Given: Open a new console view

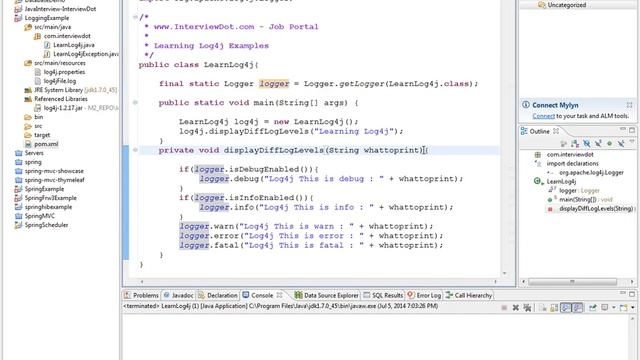Looking at the screenshot, I should point(624,307).
